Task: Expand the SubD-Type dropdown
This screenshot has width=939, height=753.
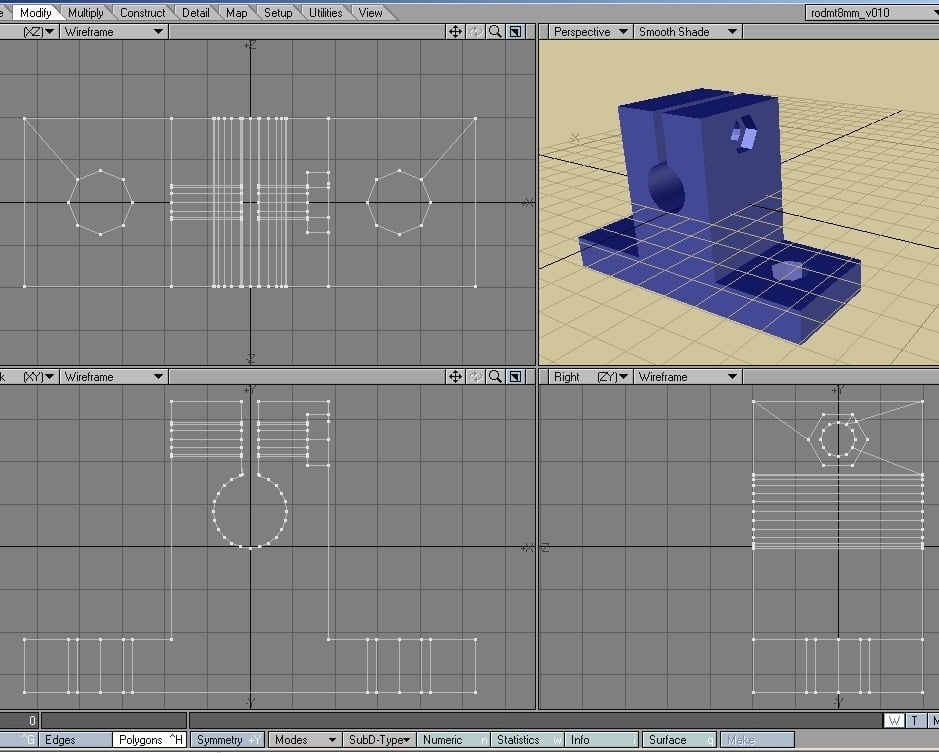Action: click(378, 740)
